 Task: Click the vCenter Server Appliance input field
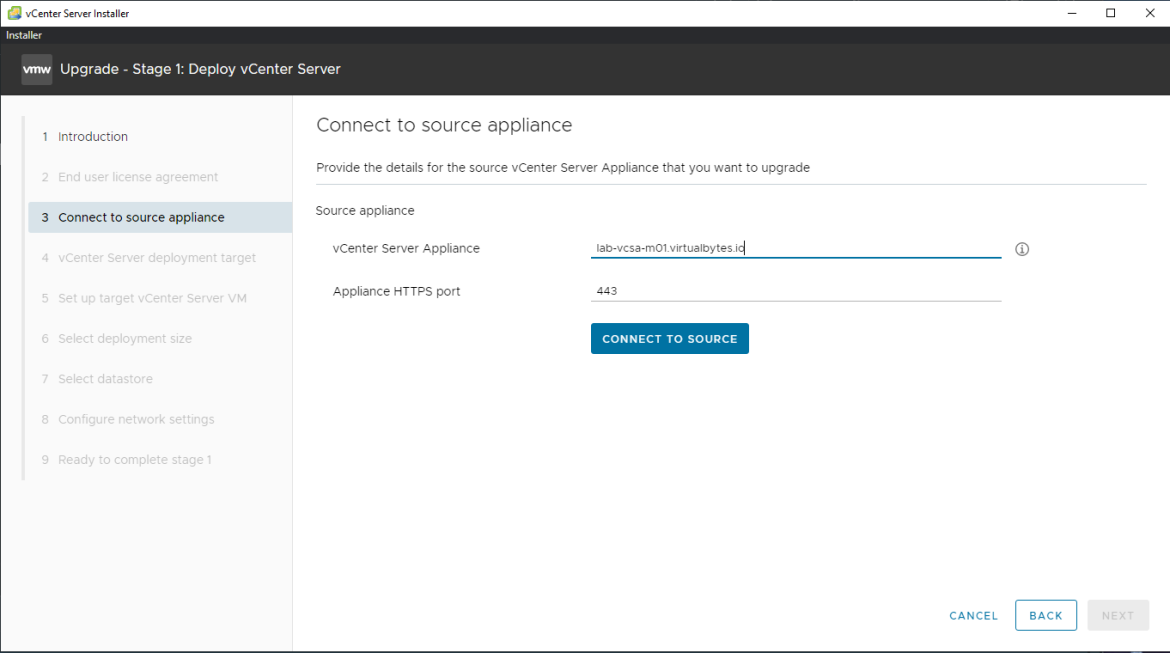click(795, 248)
